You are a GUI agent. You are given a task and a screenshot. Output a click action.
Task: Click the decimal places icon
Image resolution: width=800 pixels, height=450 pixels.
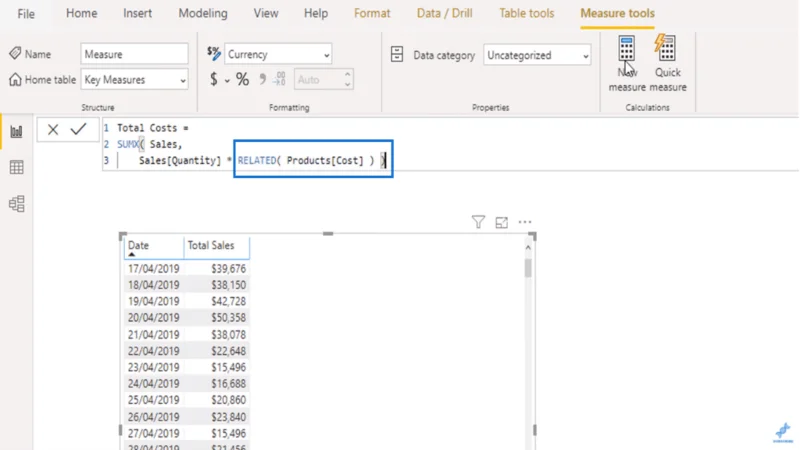(x=279, y=79)
